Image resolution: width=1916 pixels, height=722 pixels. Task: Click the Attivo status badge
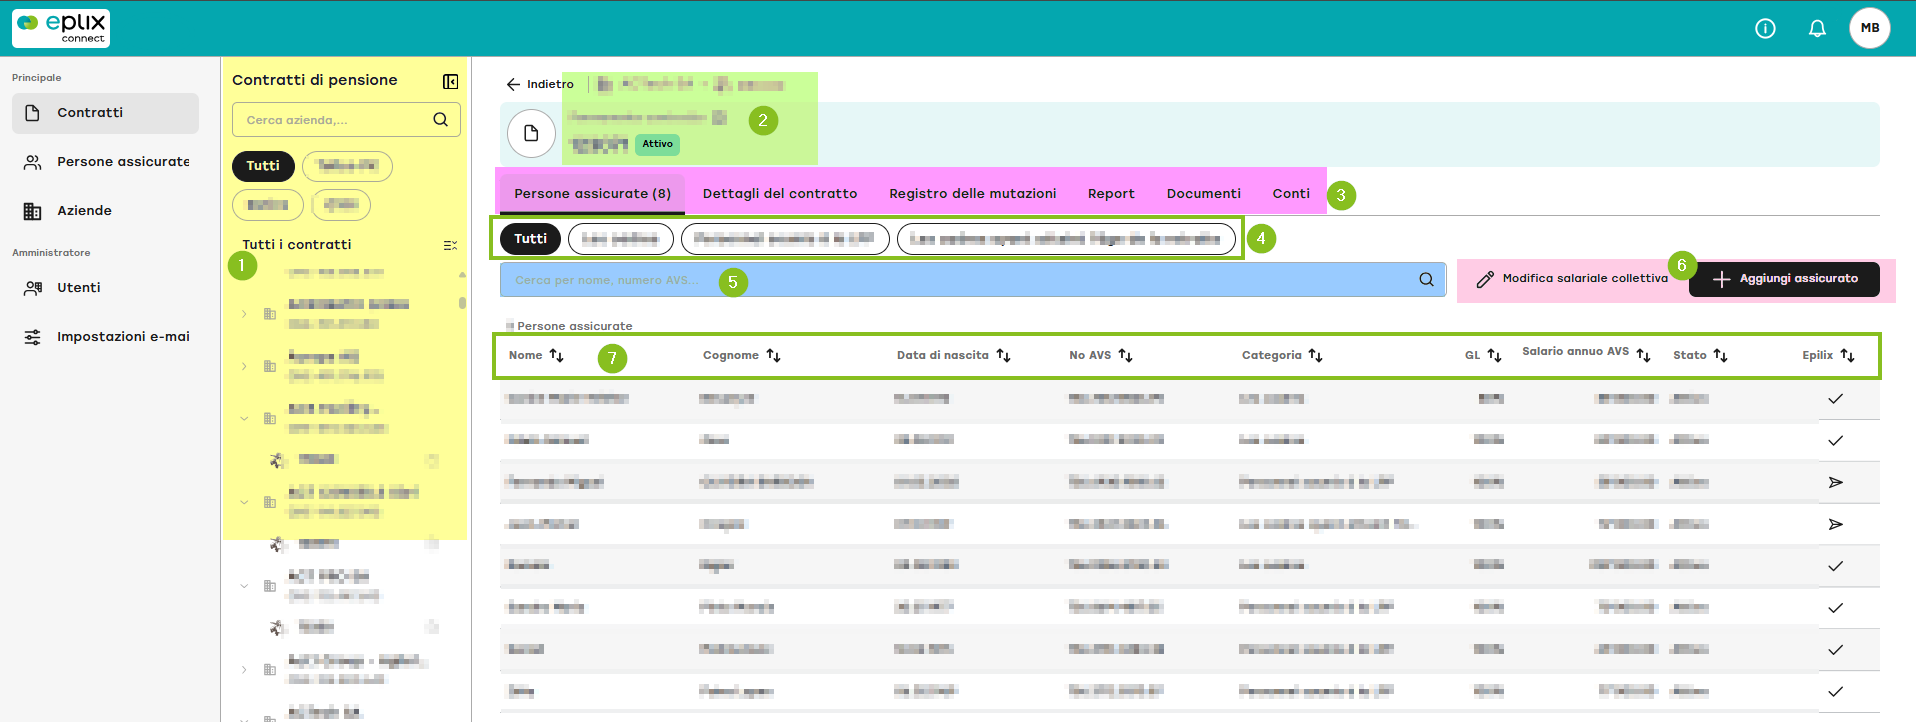point(657,144)
